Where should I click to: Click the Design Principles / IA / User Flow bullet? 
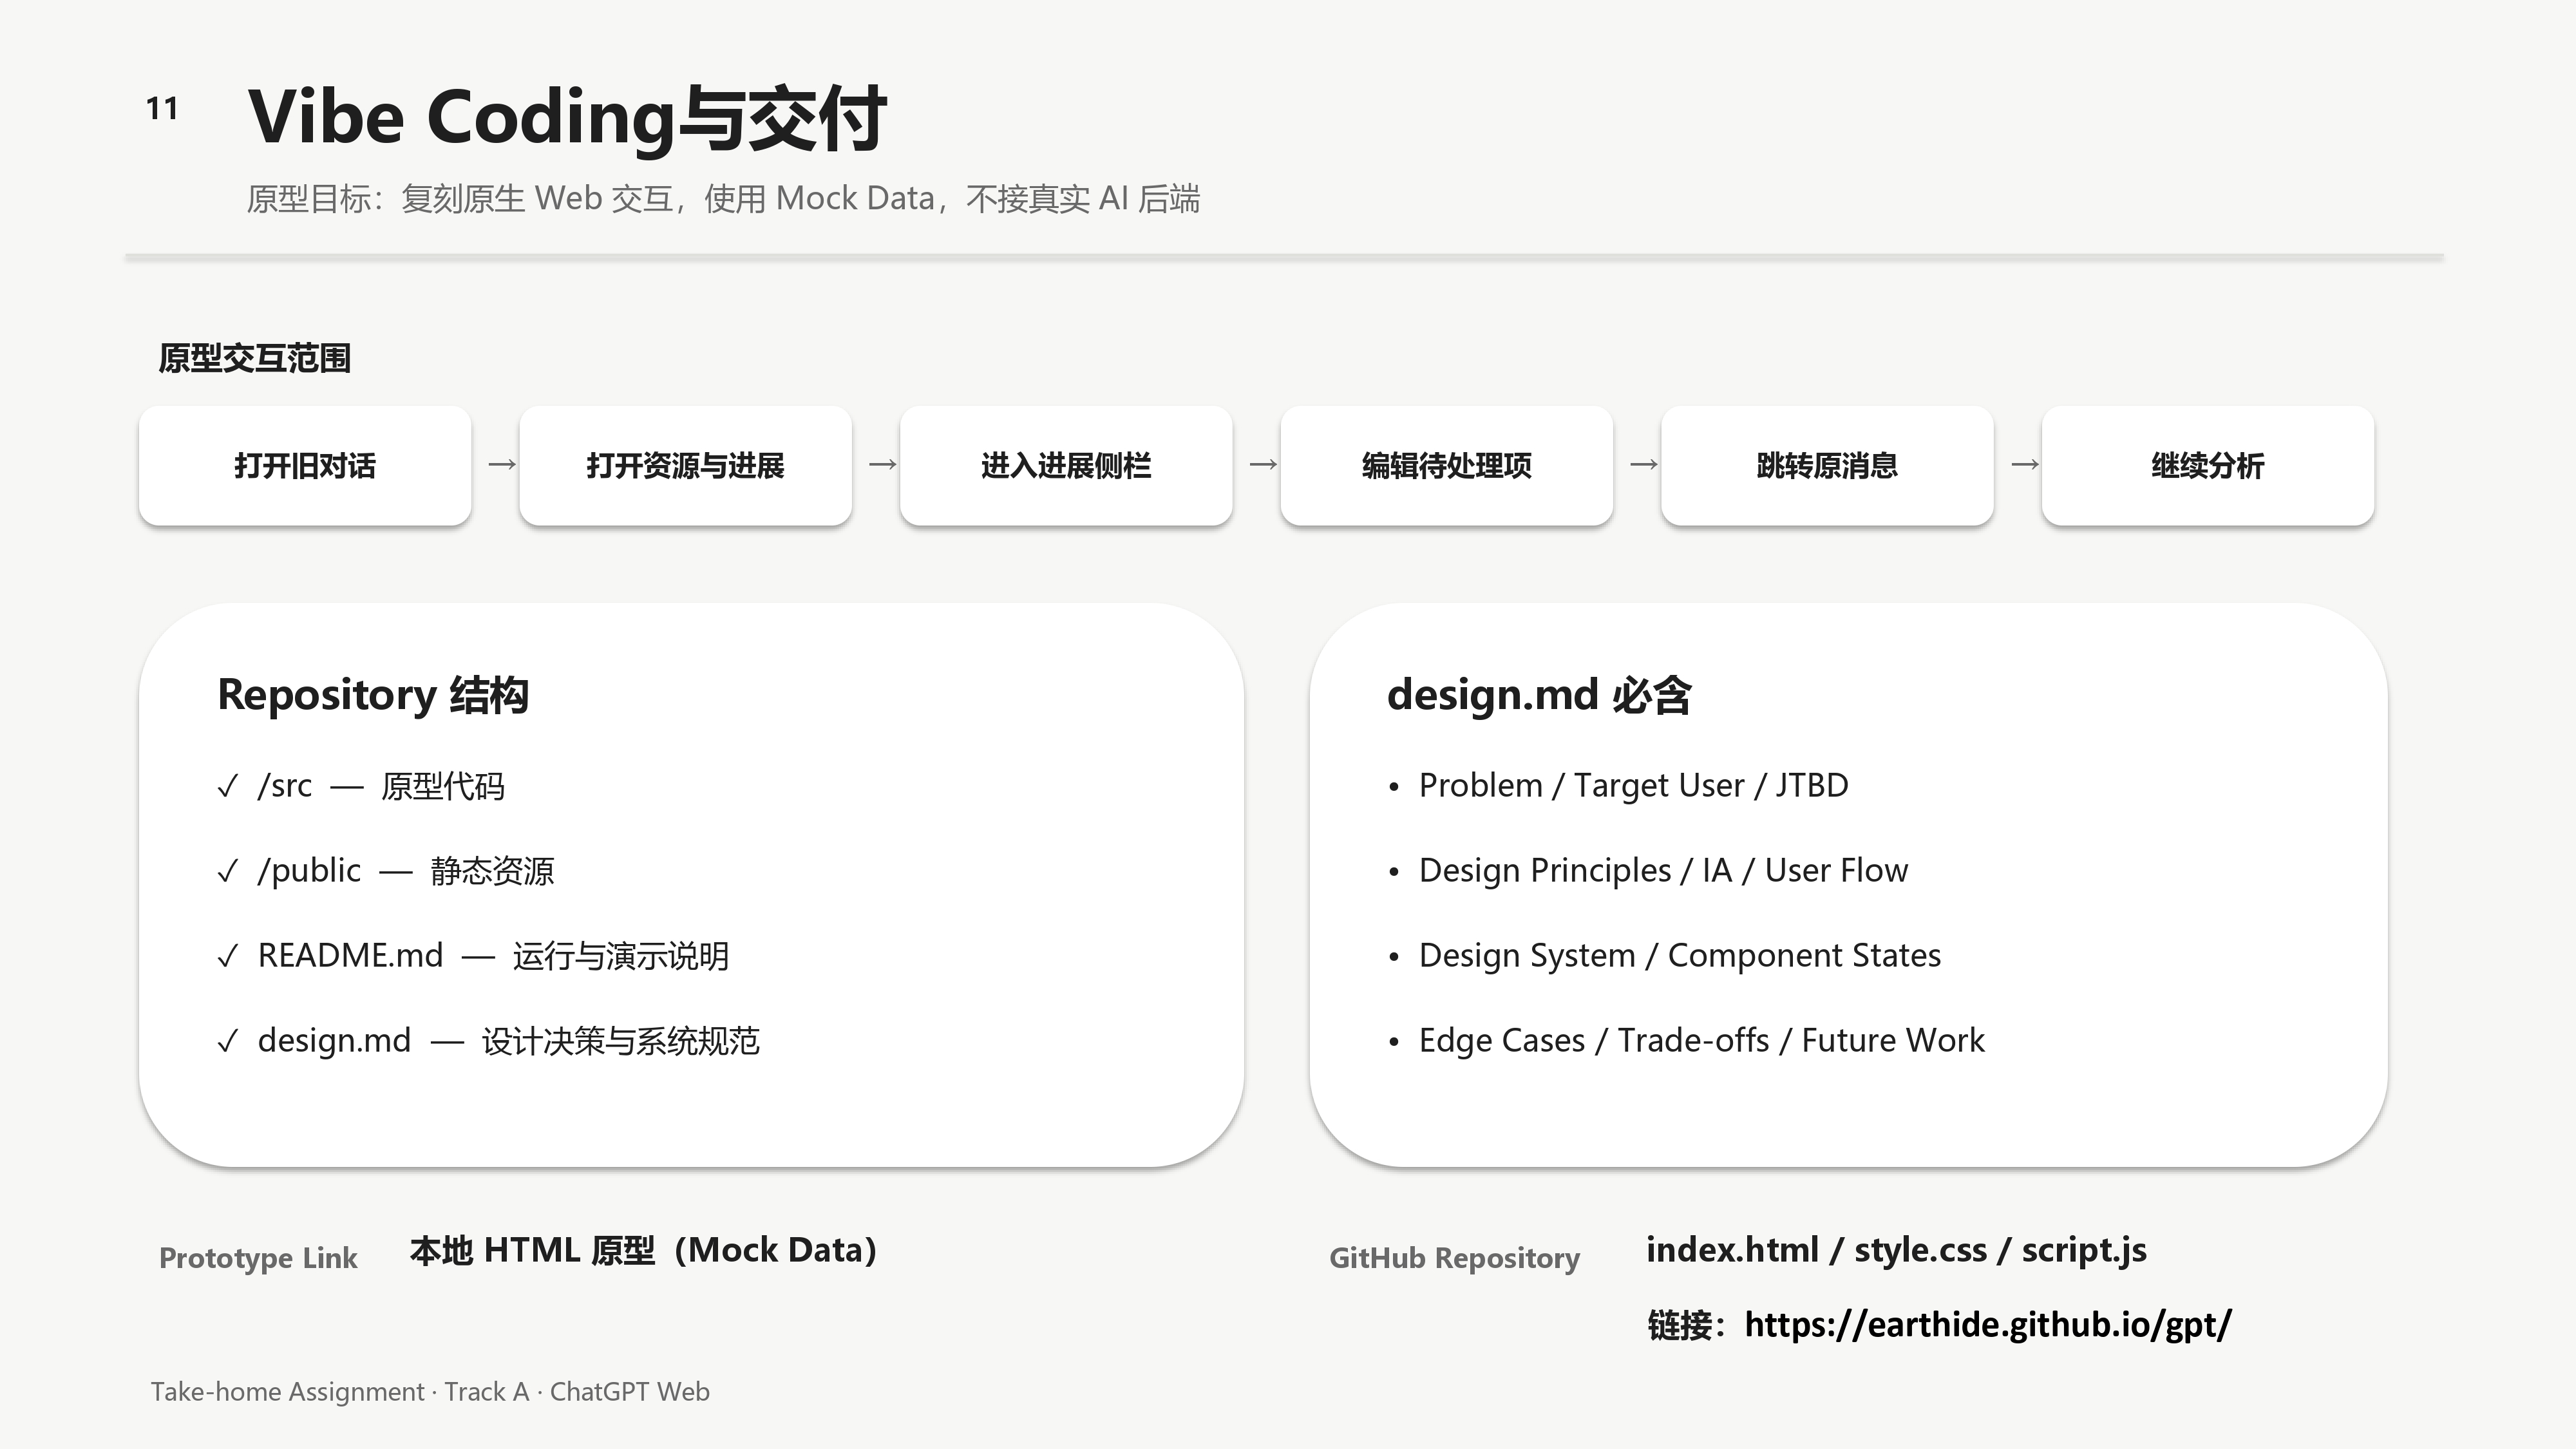(x=1648, y=870)
